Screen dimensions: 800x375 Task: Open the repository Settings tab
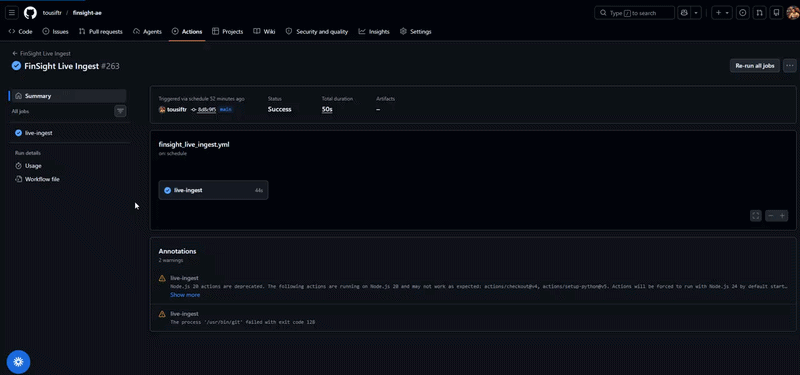[x=416, y=32]
